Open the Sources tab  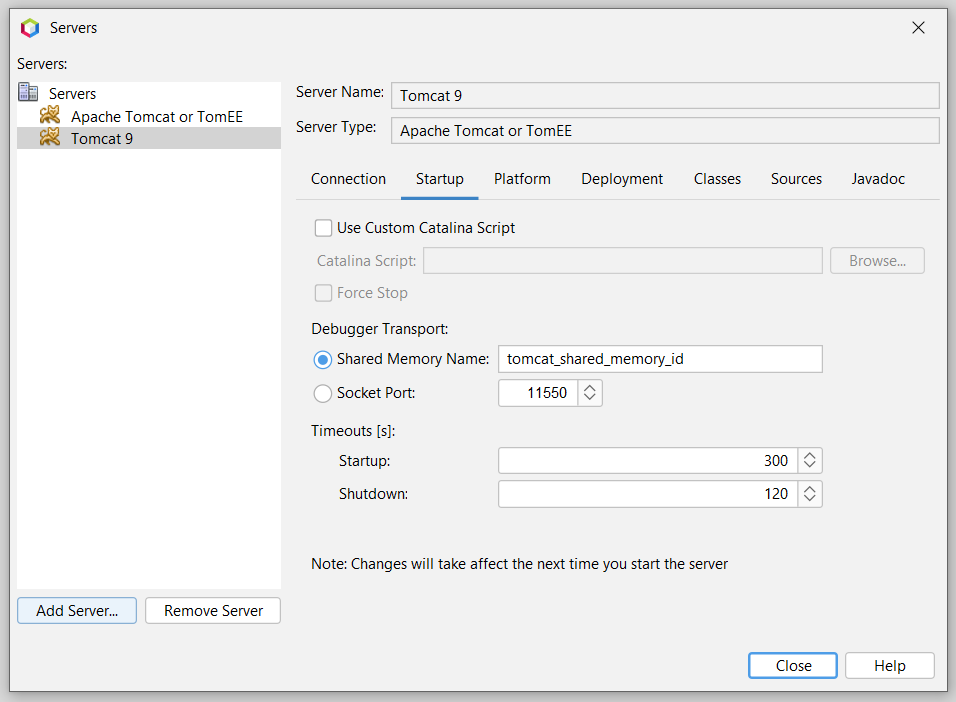(796, 179)
